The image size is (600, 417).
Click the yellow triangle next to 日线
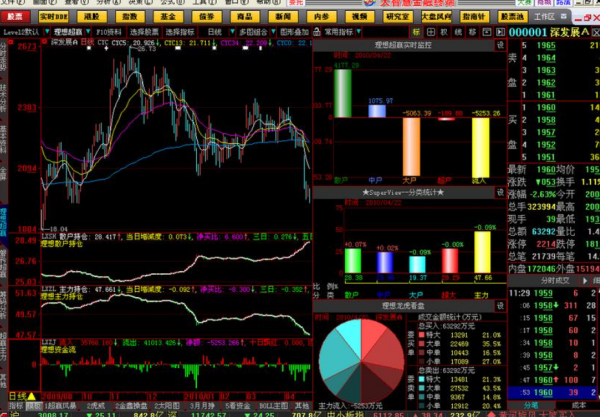pos(32,396)
